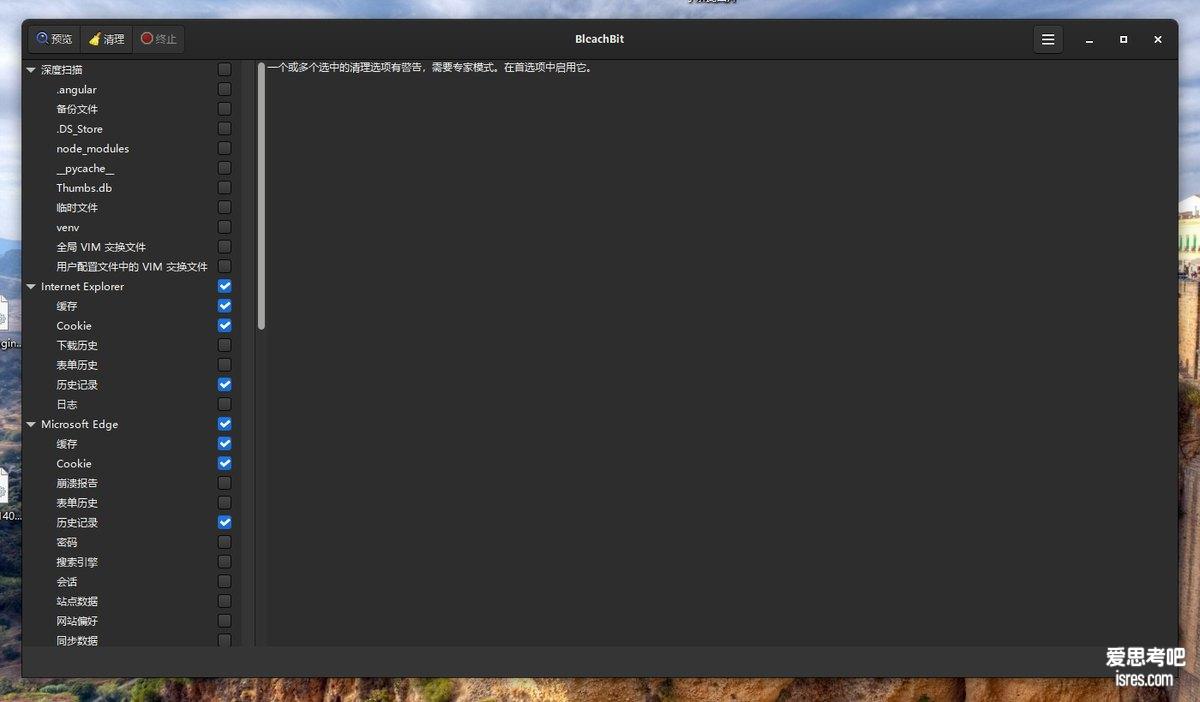This screenshot has width=1200, height=702.
Task: Enable the __pycache__ checkbox
Action: pyautogui.click(x=224, y=168)
